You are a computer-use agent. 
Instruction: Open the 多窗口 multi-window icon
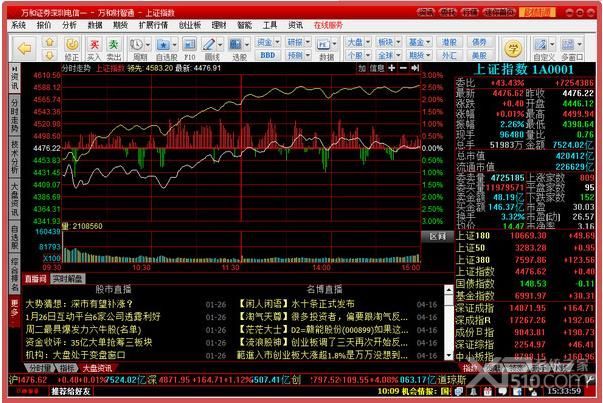click(x=568, y=45)
